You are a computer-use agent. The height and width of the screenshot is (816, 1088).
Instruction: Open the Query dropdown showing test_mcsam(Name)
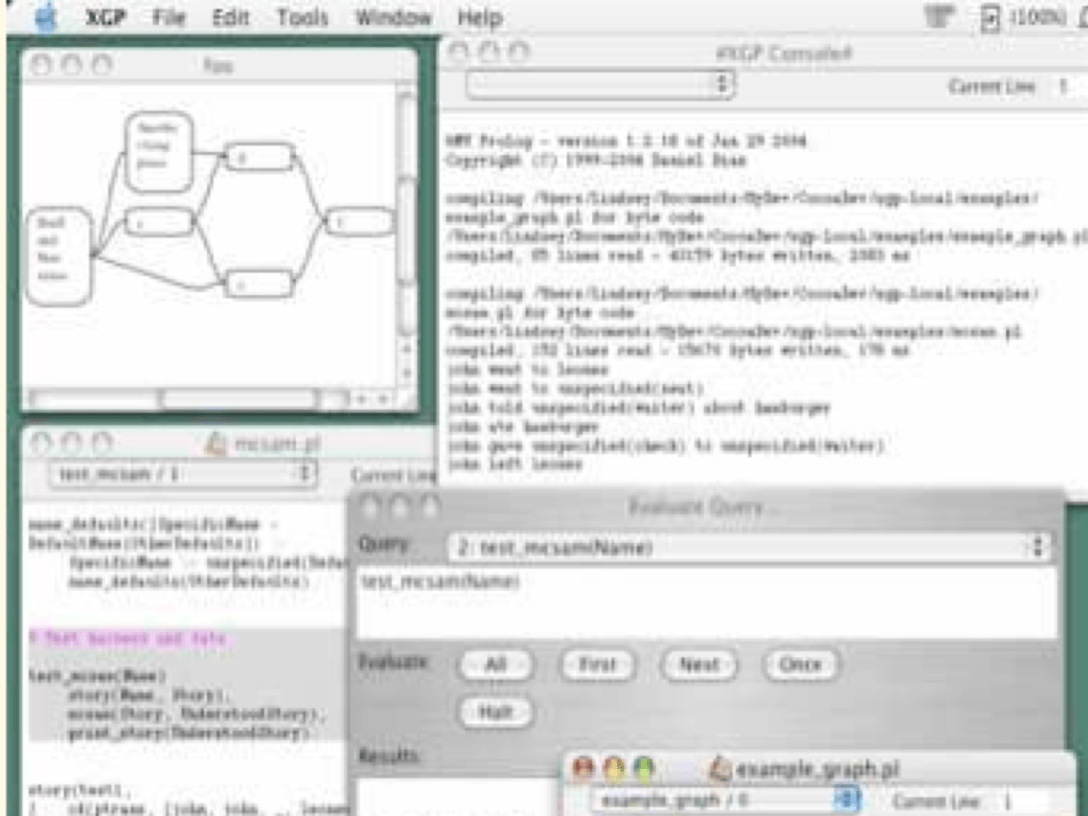pos(748,547)
